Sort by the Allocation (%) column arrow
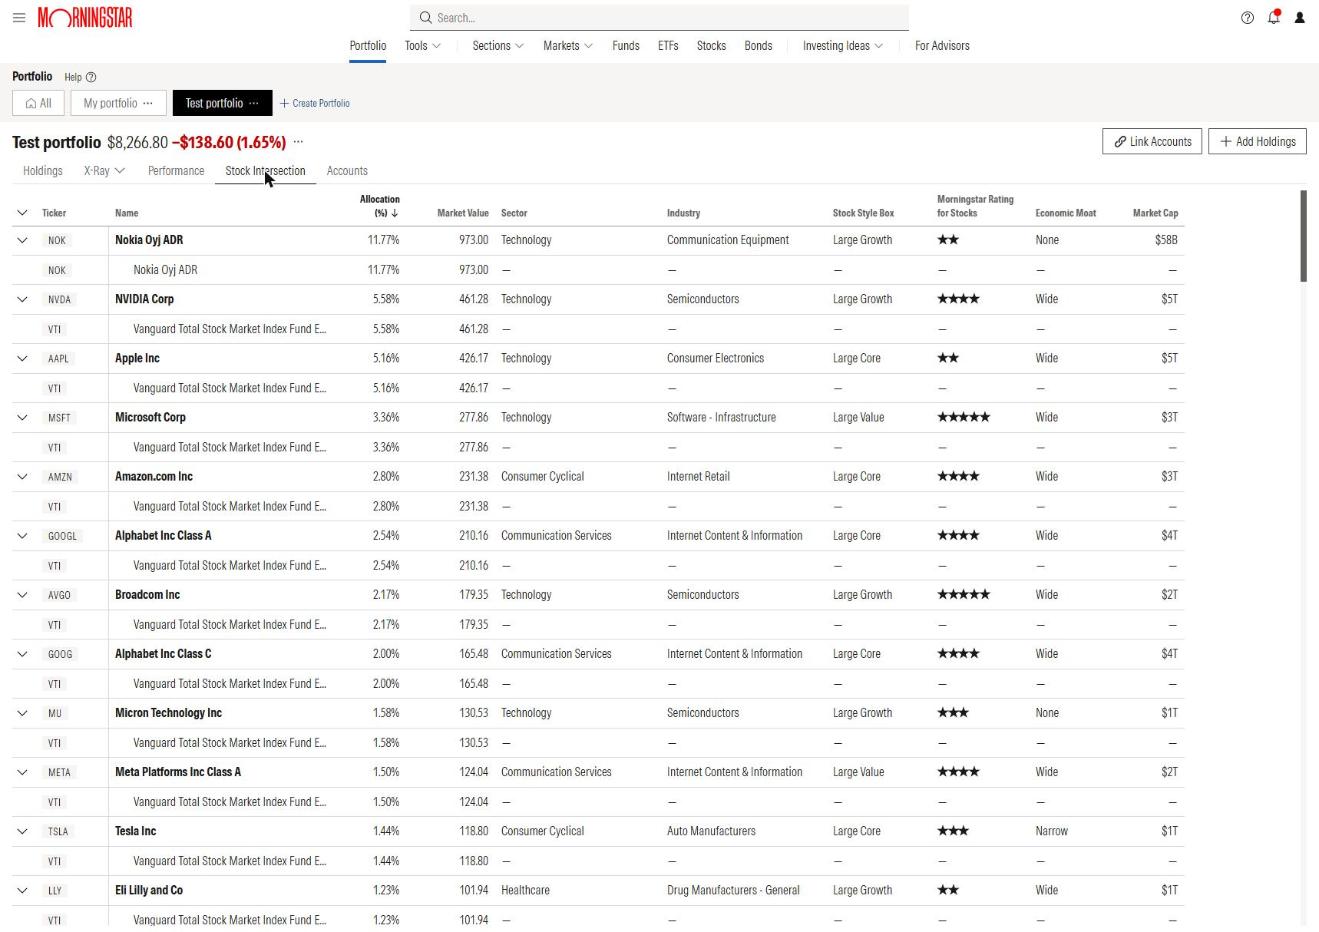This screenshot has height=932, width=1319. (x=395, y=213)
